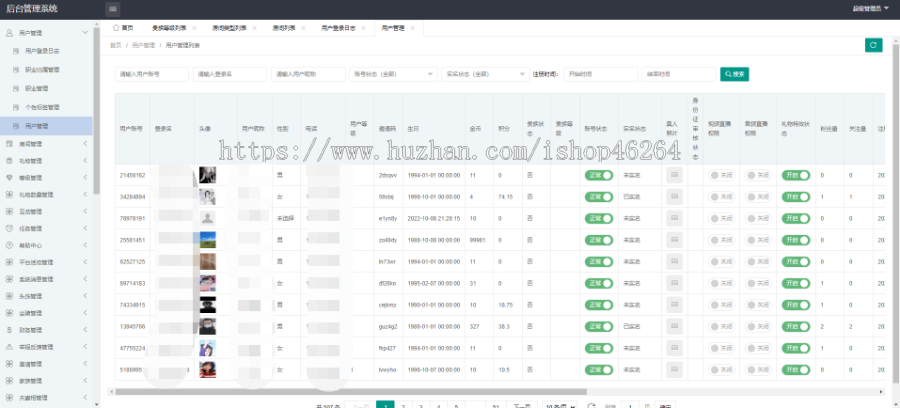Enable 视频直播权限 switch for user 62527125

[x=721, y=262]
